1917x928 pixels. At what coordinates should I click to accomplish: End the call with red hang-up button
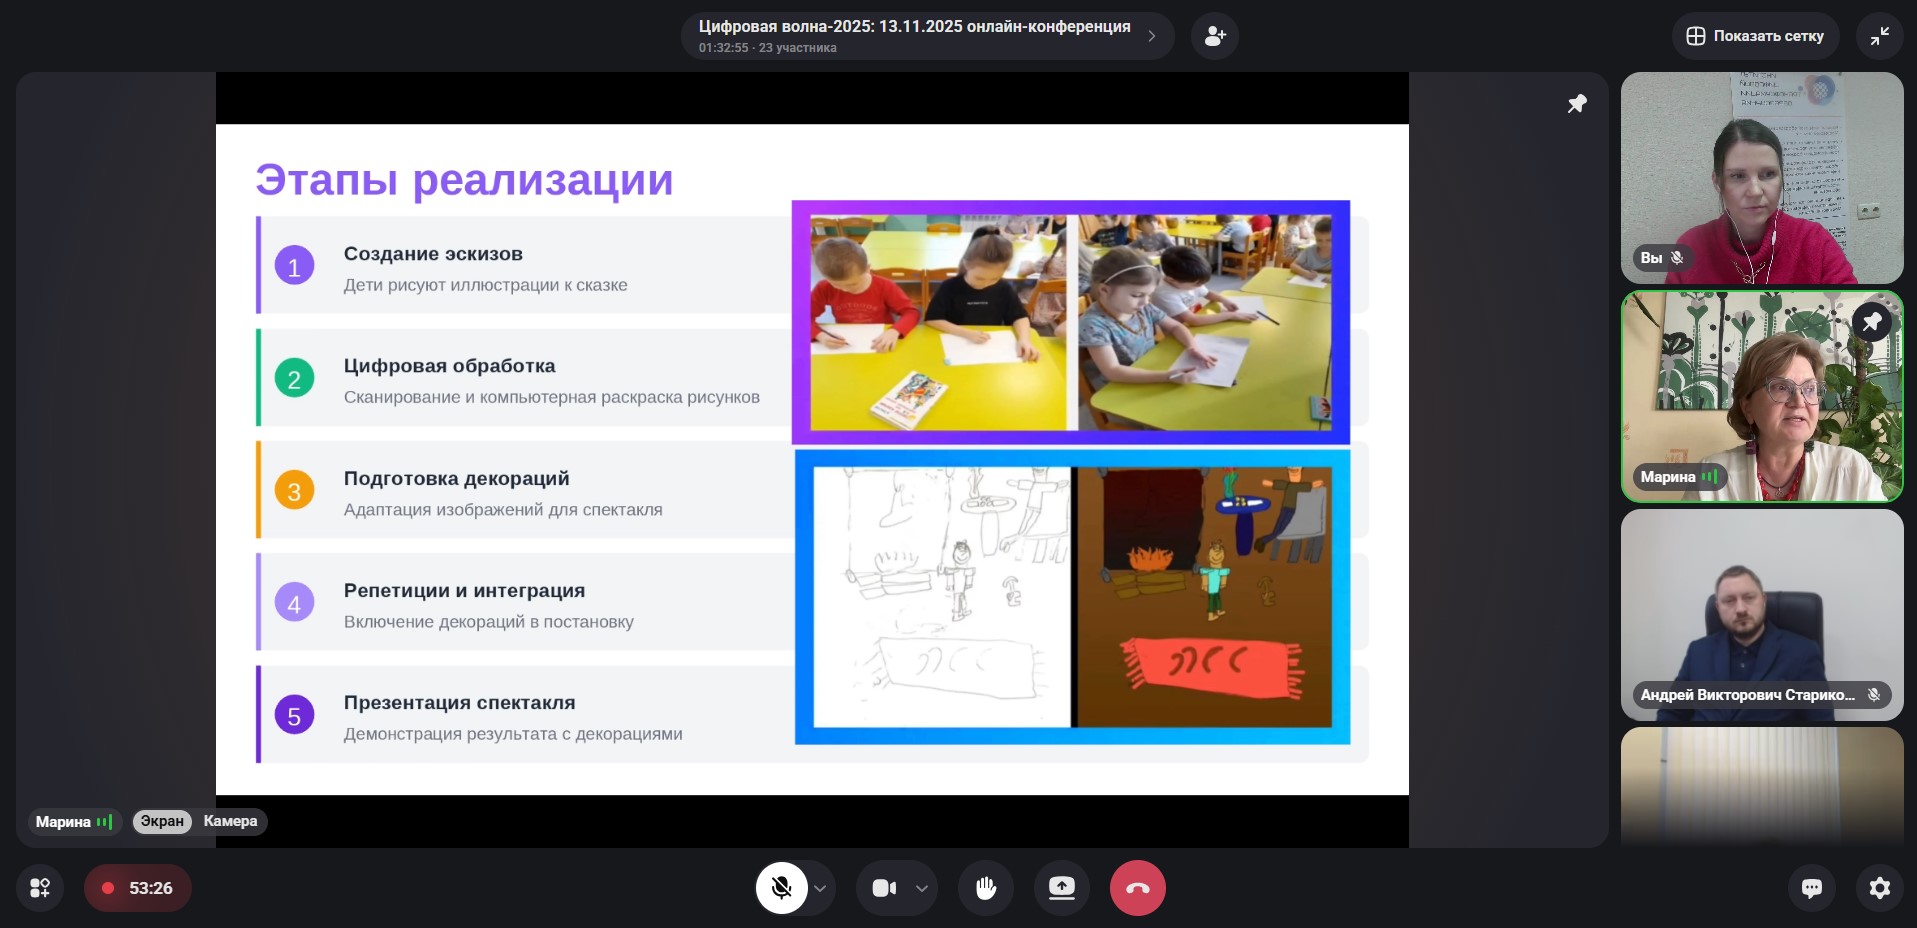1137,888
